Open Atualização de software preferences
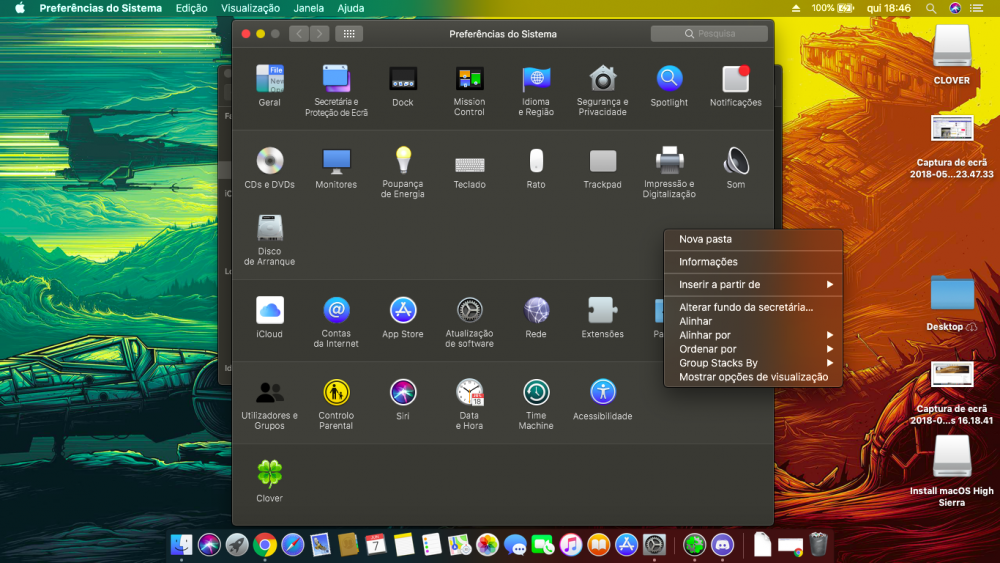1000x563 pixels. click(x=469, y=322)
